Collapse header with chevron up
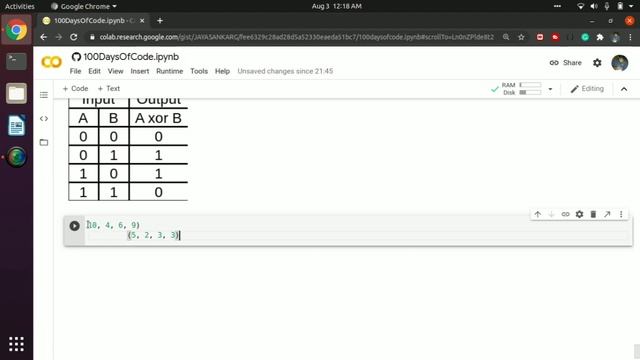640x360 pixels. point(624,89)
